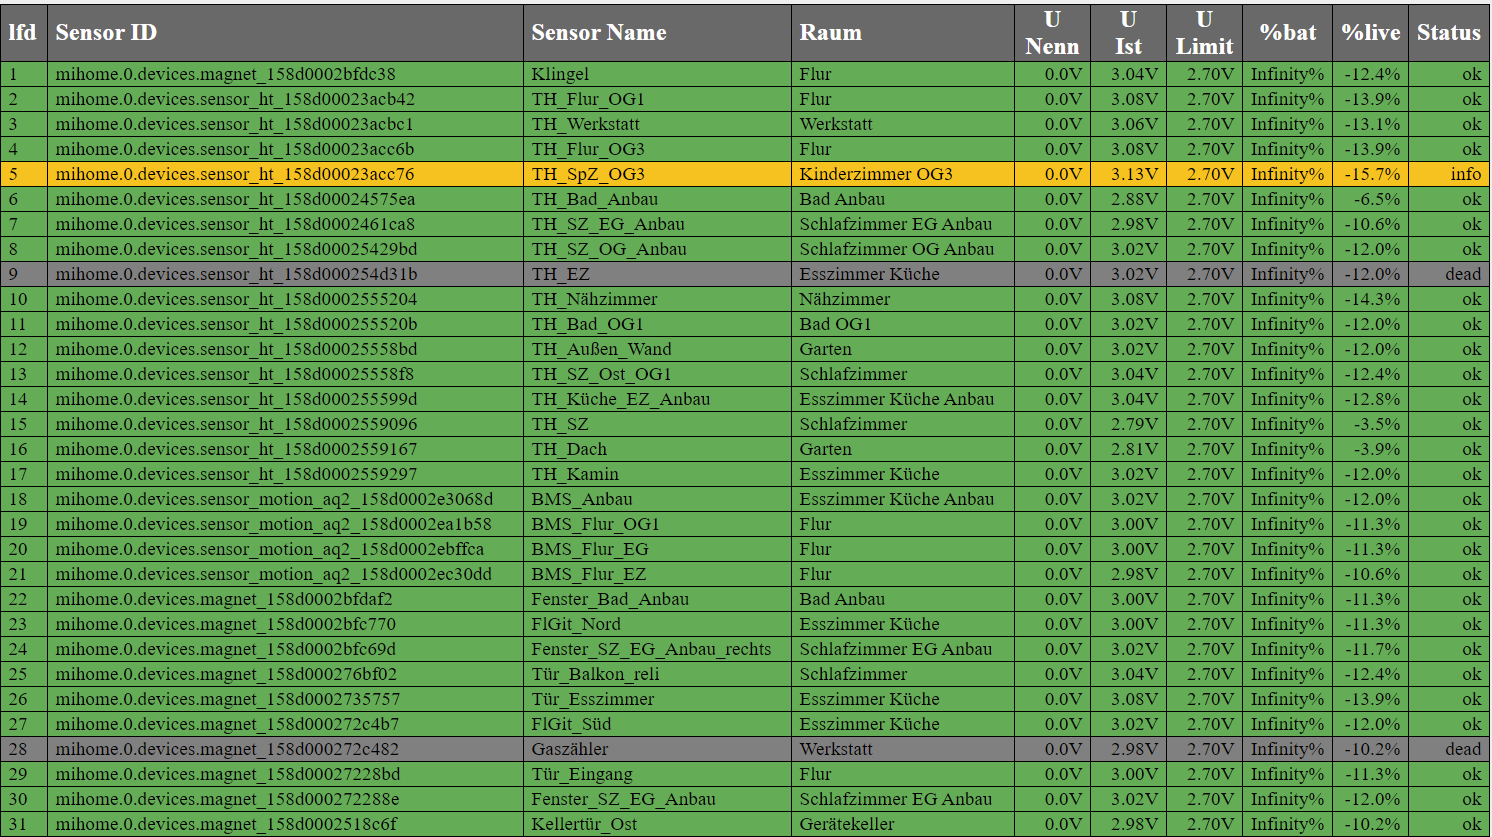The image size is (1492, 837).
Task: Click sensor name 'Gaszähler'
Action: [x=569, y=749]
